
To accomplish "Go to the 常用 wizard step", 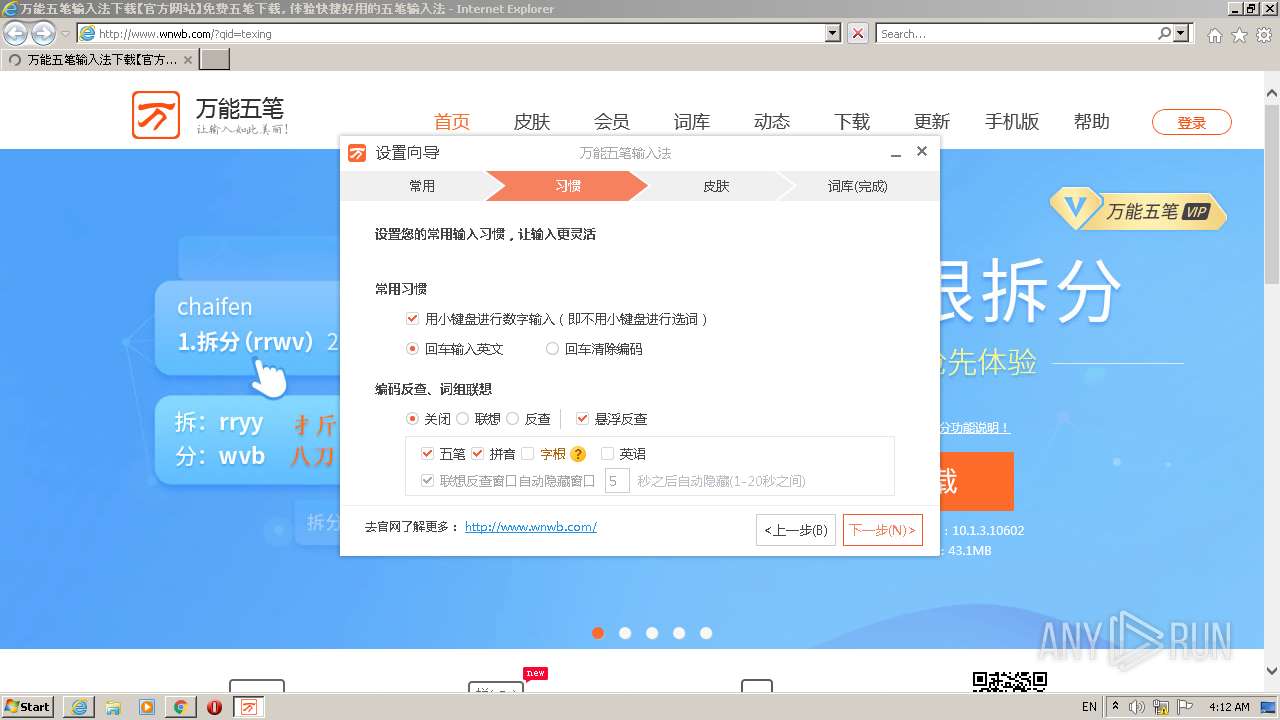I will [421, 186].
